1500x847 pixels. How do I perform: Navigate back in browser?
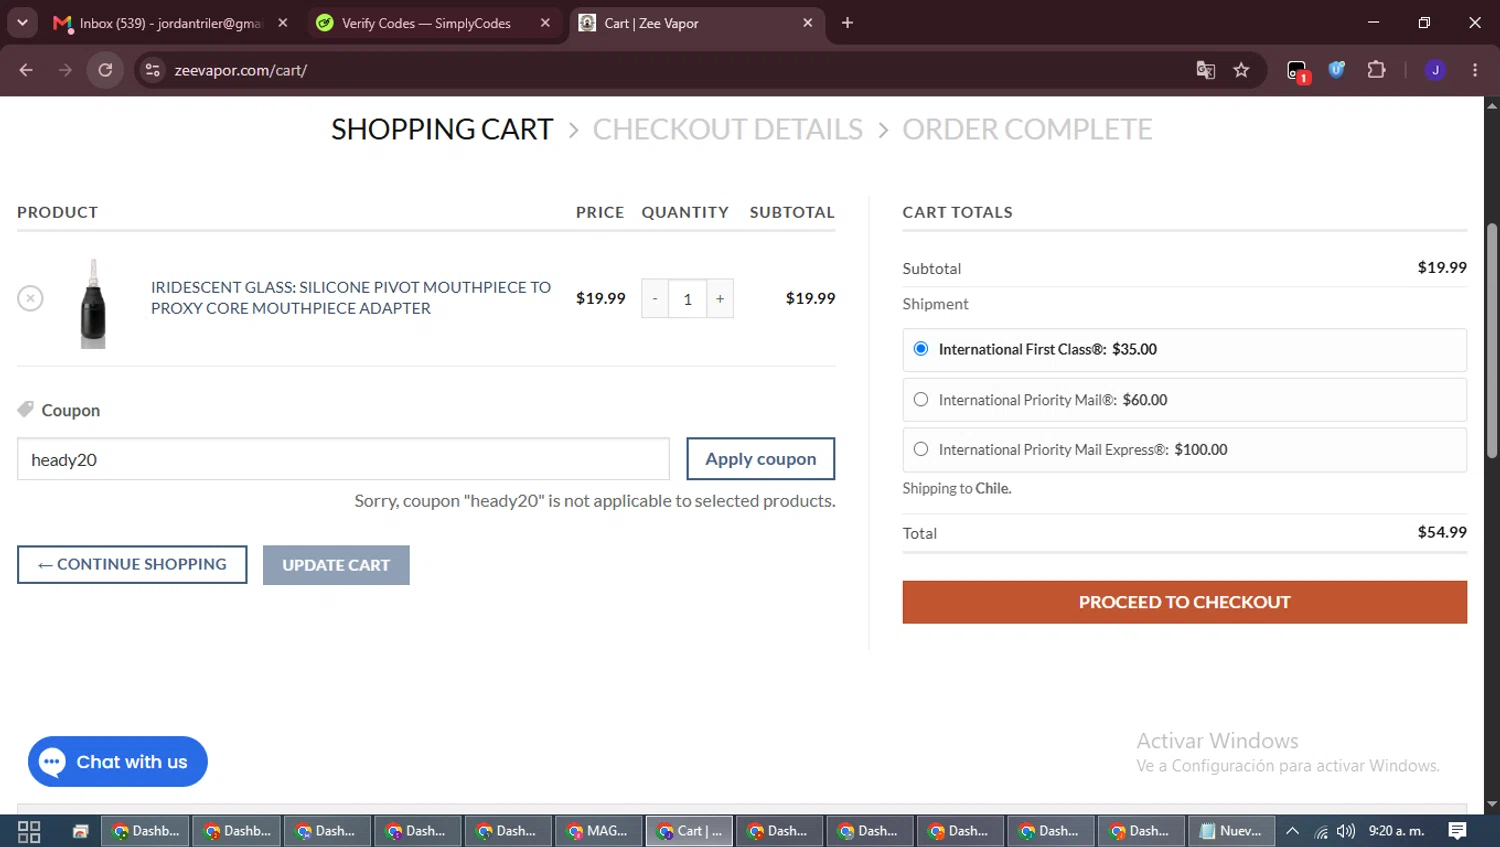click(26, 70)
